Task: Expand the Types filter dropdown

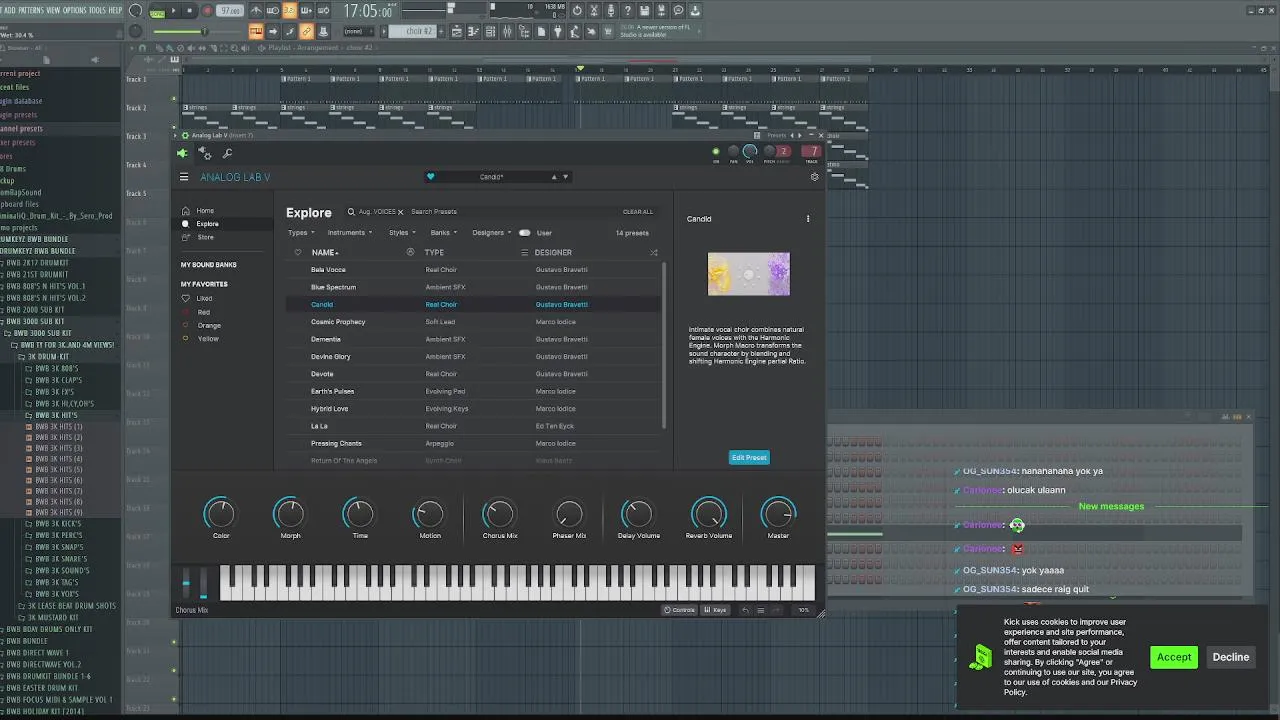Action: (299, 233)
